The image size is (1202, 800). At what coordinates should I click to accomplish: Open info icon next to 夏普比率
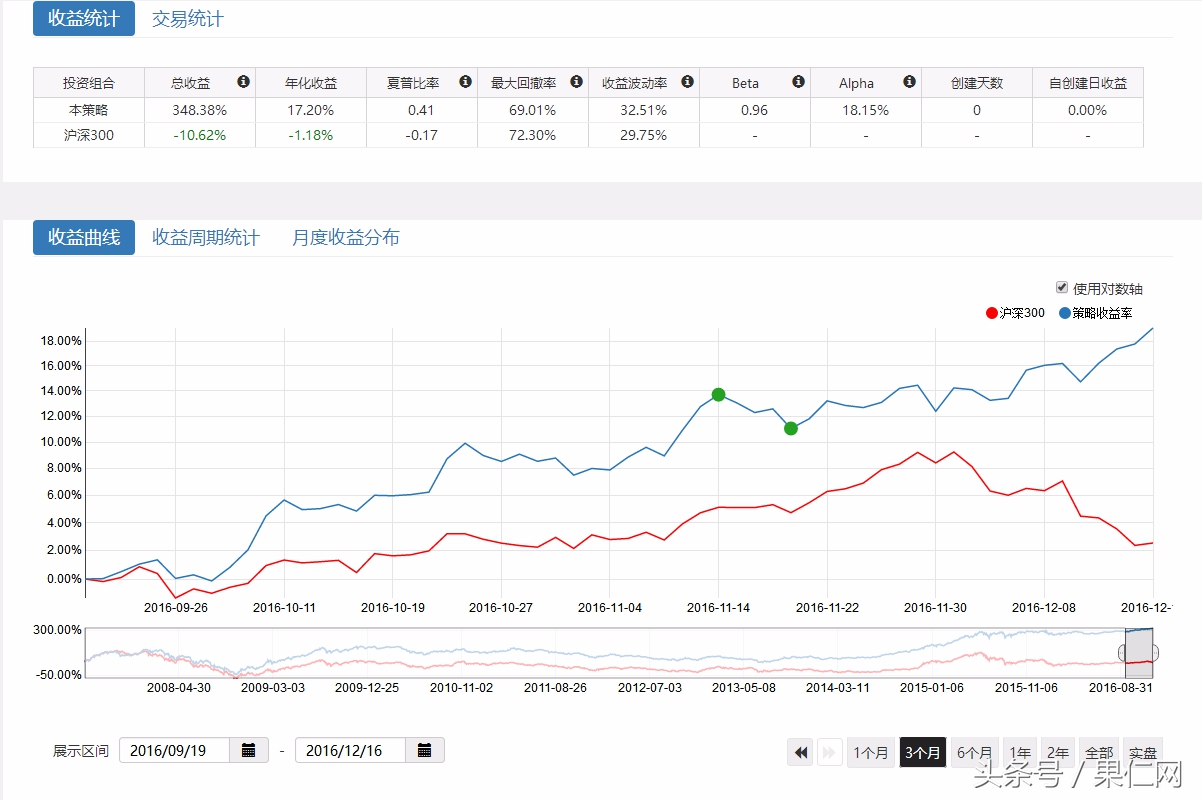click(x=465, y=82)
